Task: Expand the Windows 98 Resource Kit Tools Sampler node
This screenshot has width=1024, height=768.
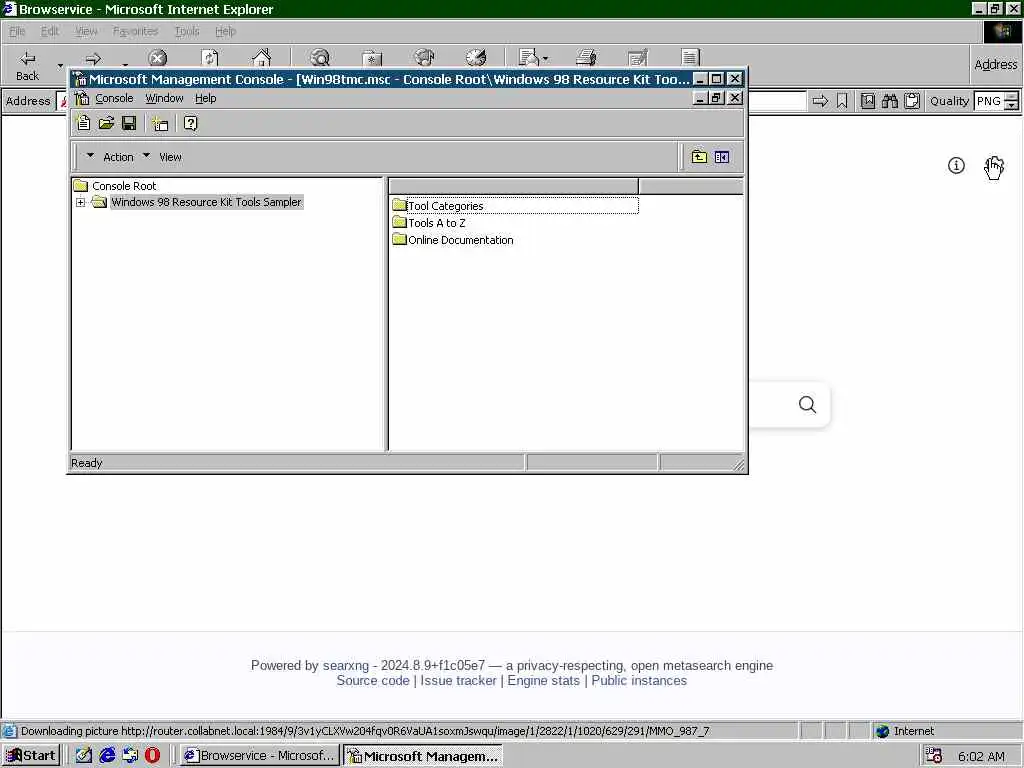Action: [80, 202]
